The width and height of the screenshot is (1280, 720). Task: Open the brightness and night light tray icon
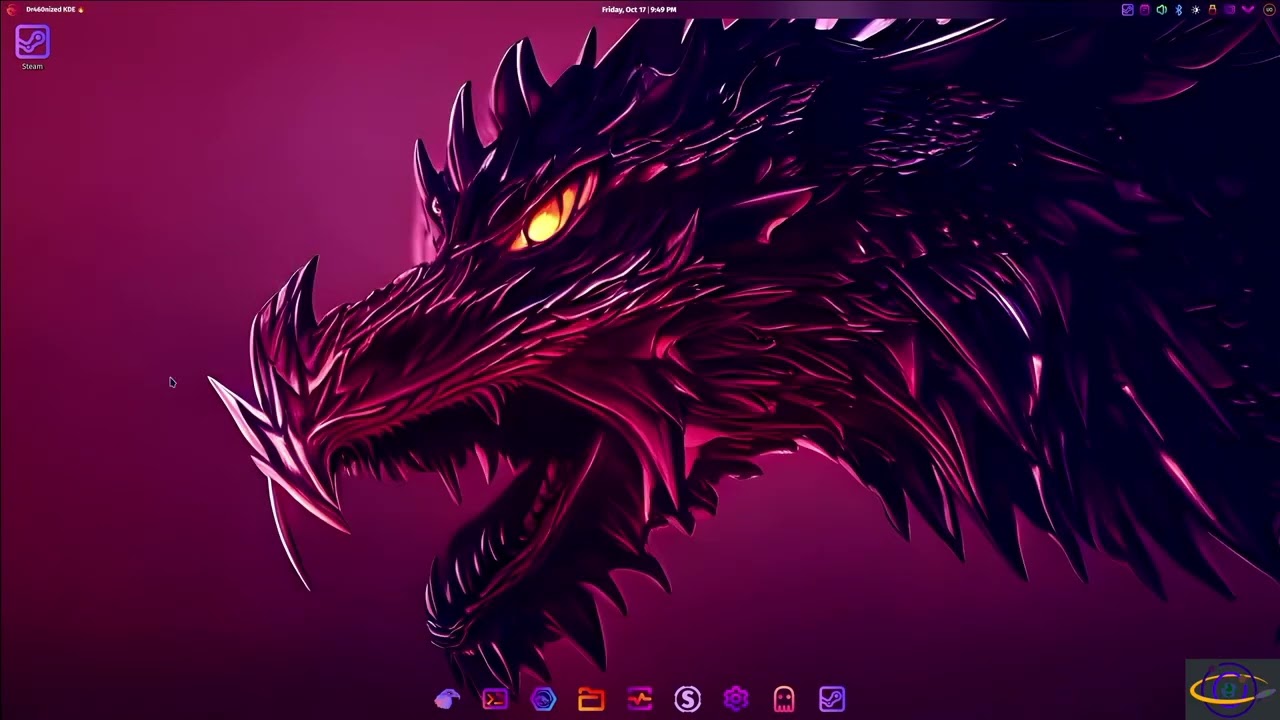pos(1195,10)
